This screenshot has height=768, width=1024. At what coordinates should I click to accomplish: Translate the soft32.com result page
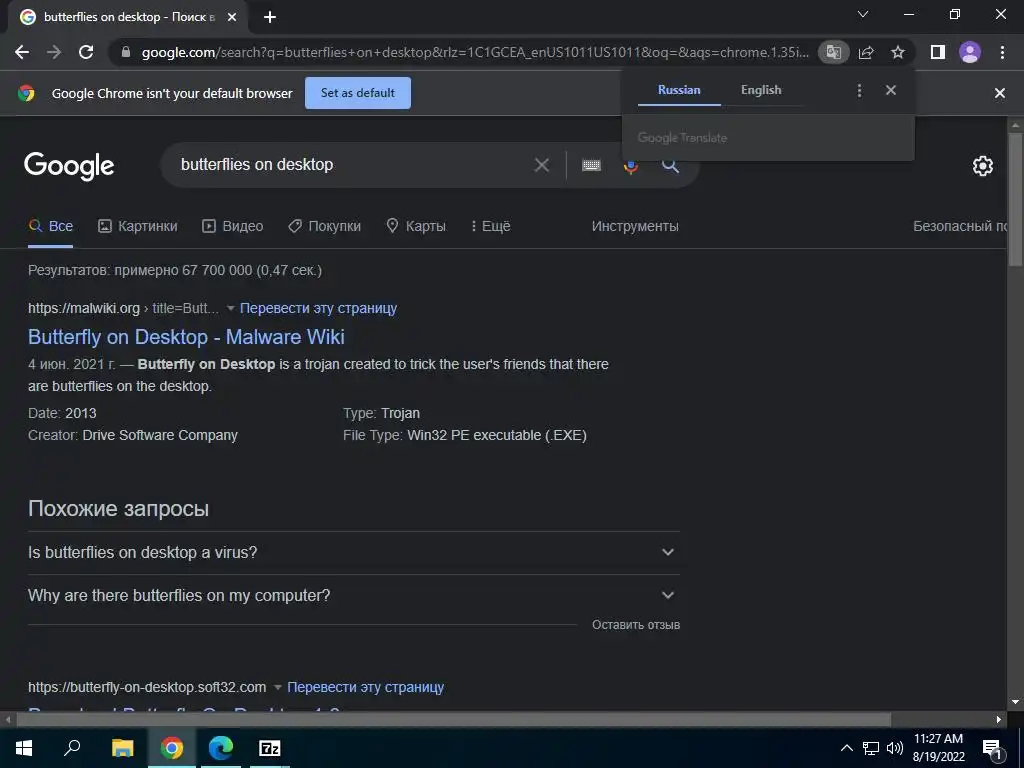click(x=366, y=687)
